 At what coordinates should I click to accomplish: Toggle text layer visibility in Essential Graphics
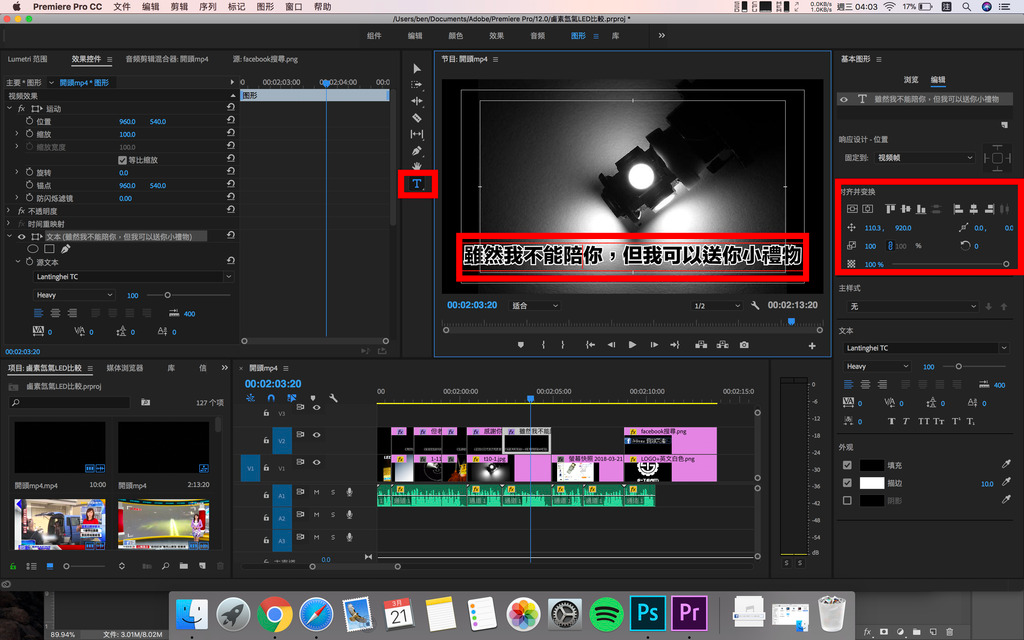tap(844, 99)
